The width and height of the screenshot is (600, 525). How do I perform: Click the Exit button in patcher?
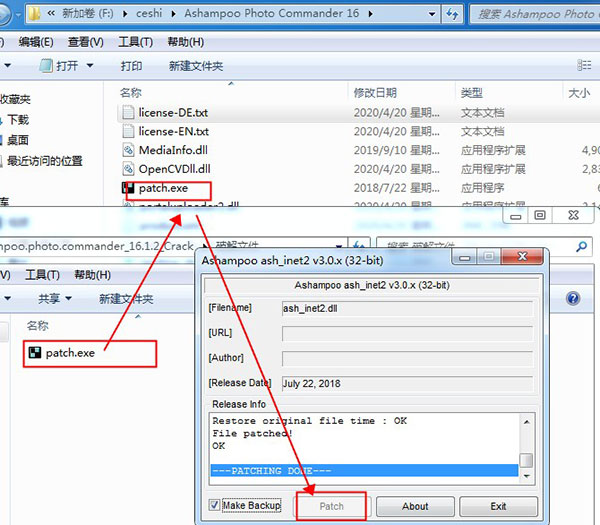498,506
